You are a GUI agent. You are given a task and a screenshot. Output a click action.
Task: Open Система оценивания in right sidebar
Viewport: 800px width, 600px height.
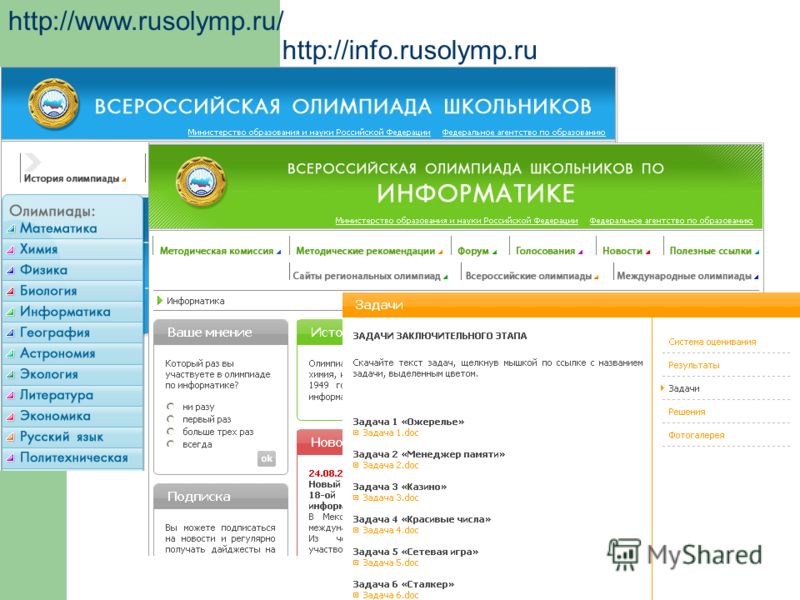point(712,342)
